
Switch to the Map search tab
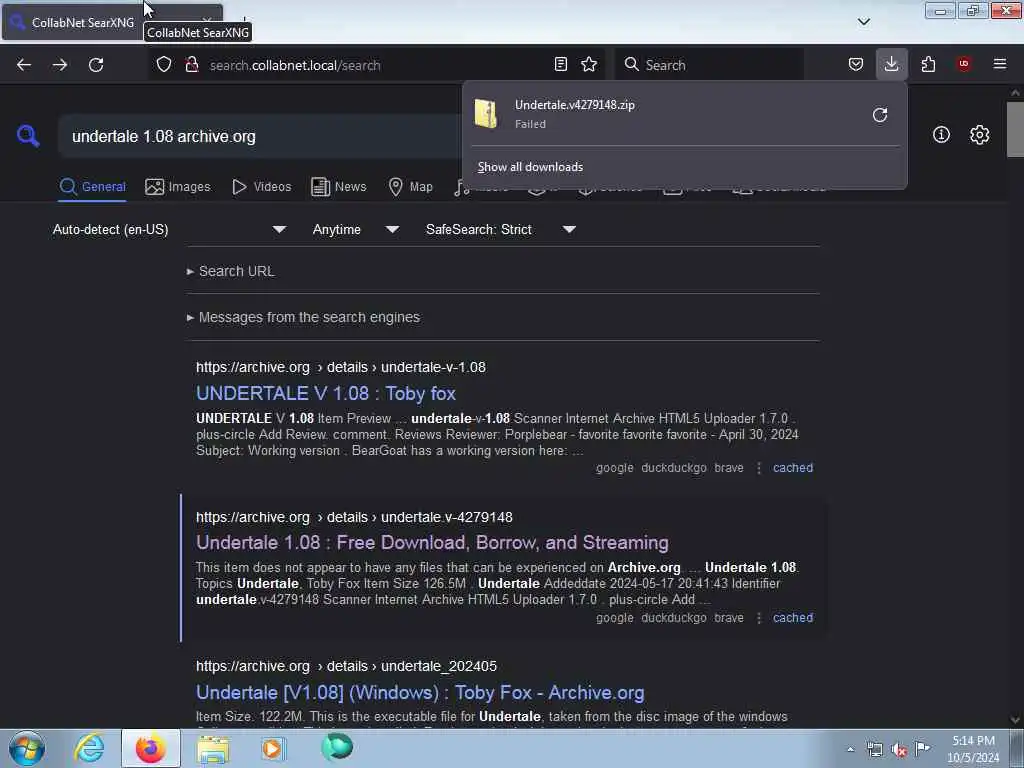click(411, 187)
